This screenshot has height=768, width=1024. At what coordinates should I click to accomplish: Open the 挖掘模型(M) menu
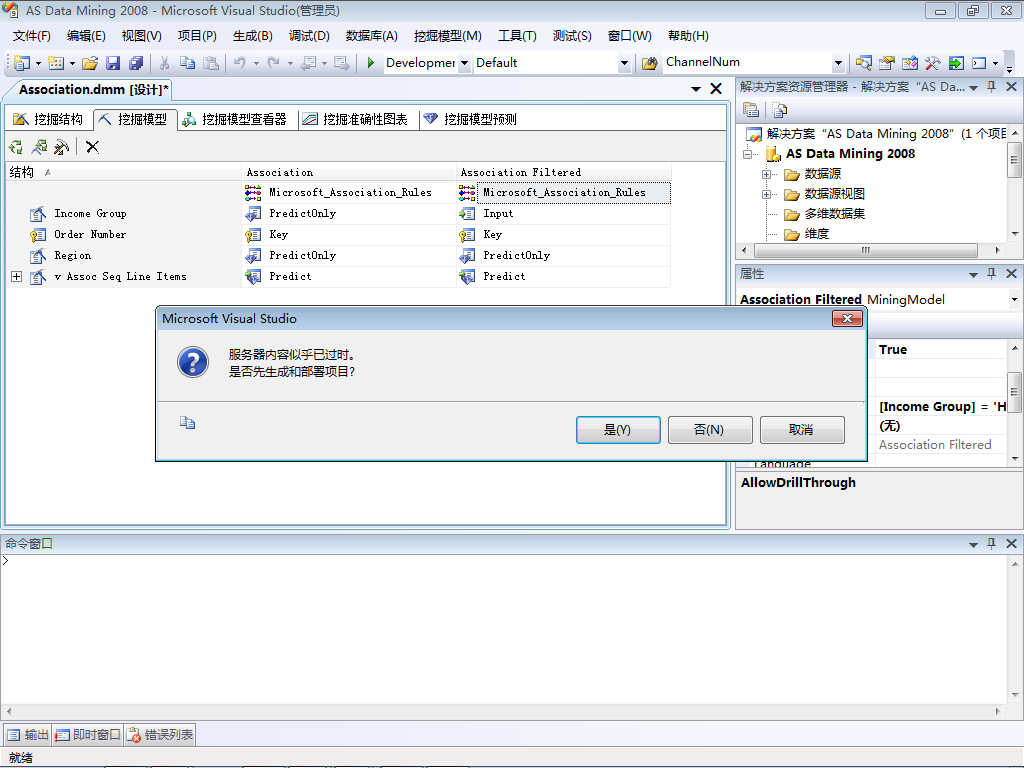tap(447, 36)
